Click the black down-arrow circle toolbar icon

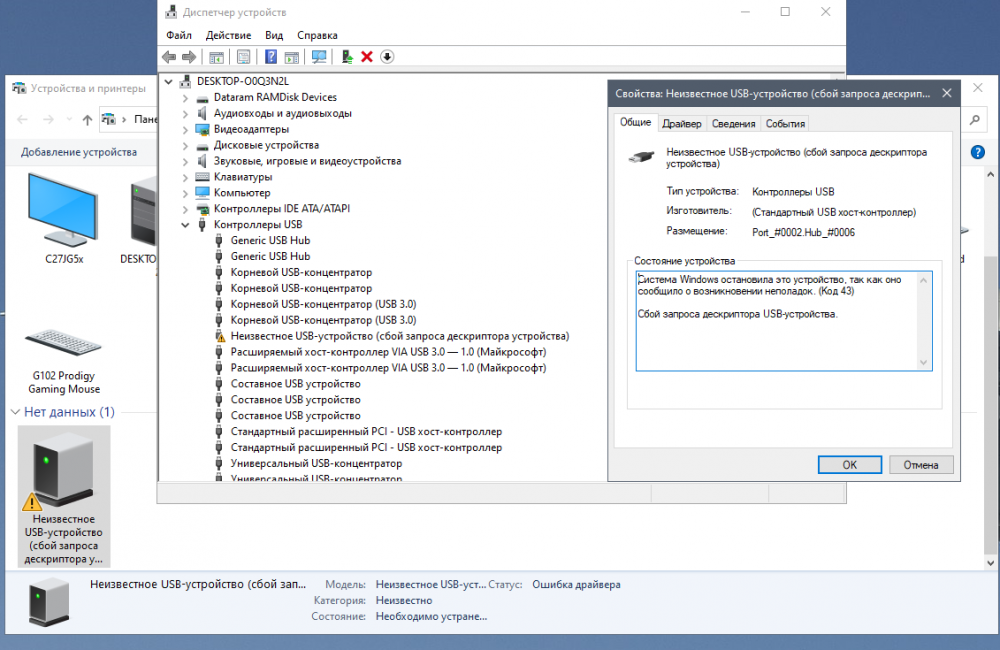coord(387,57)
